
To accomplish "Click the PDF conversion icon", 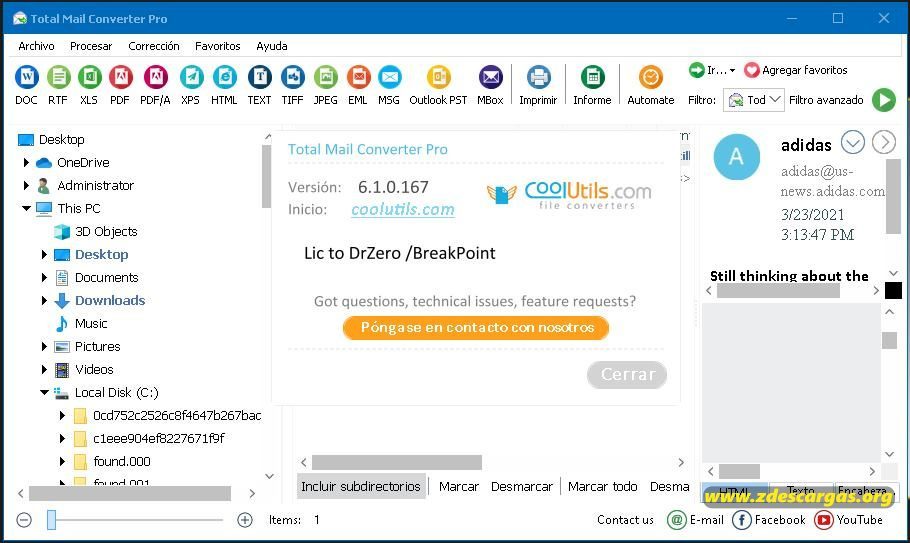I will (x=121, y=77).
